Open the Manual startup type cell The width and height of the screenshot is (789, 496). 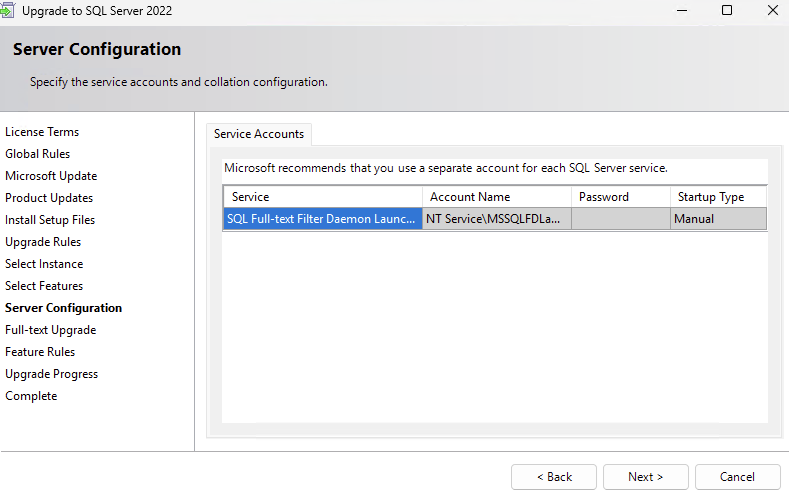tap(719, 219)
